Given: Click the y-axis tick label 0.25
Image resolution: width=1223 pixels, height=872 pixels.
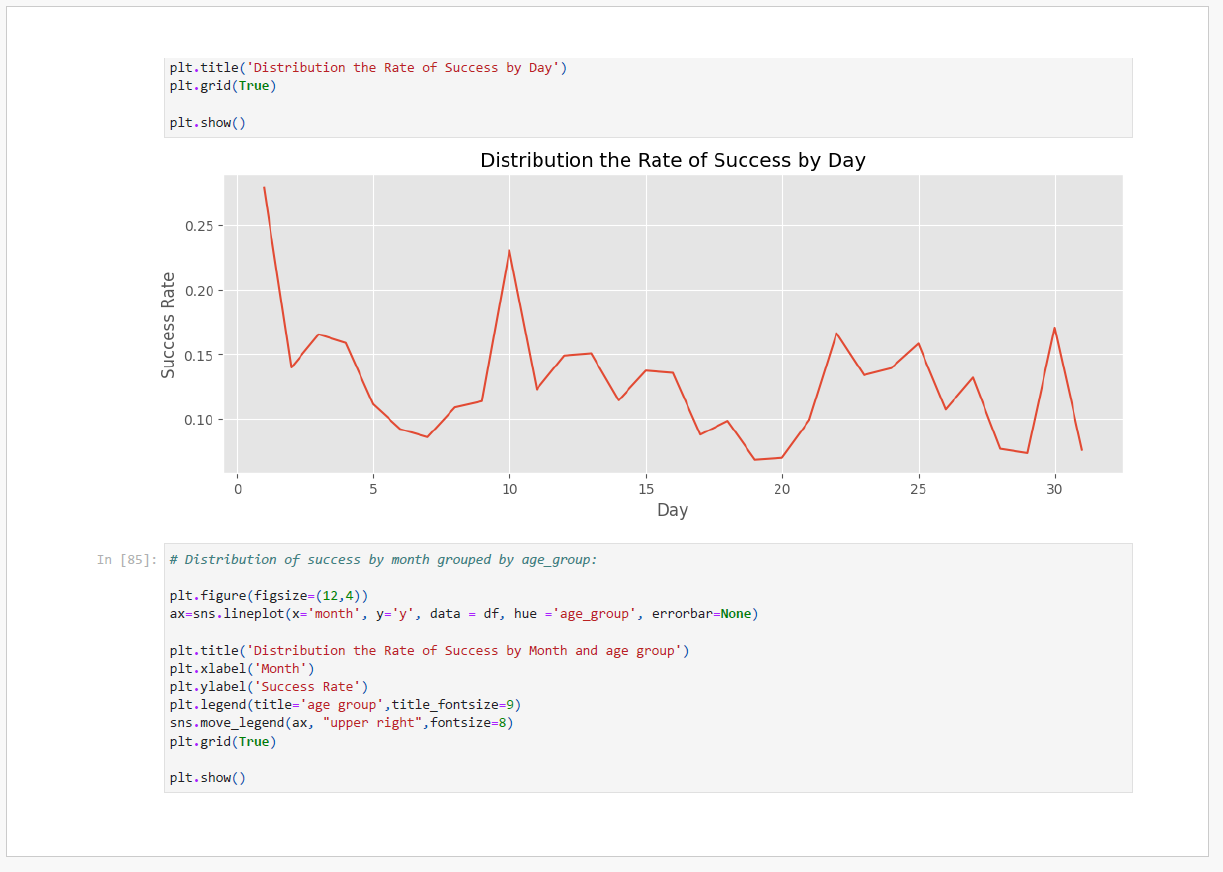Looking at the screenshot, I should click(199, 226).
